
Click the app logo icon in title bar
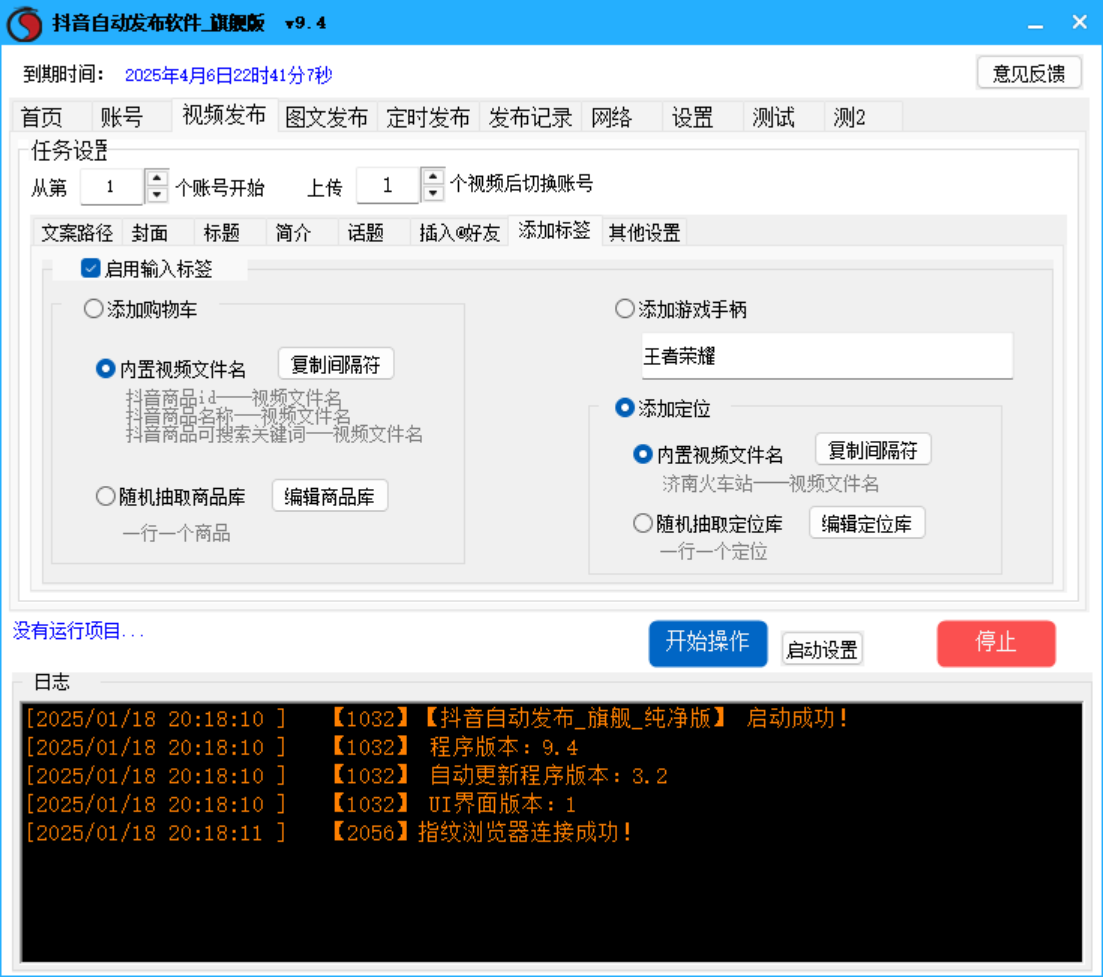pos(25,23)
